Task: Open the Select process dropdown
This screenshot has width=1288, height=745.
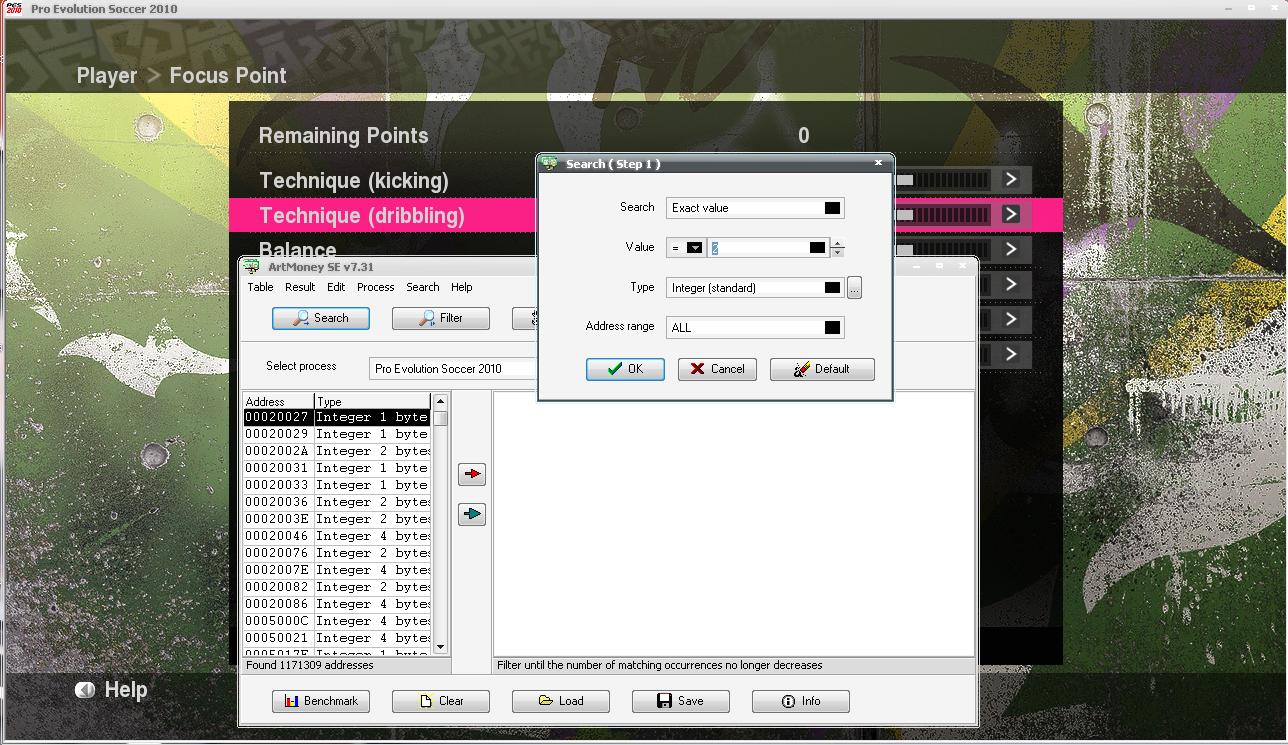Action: 452,368
